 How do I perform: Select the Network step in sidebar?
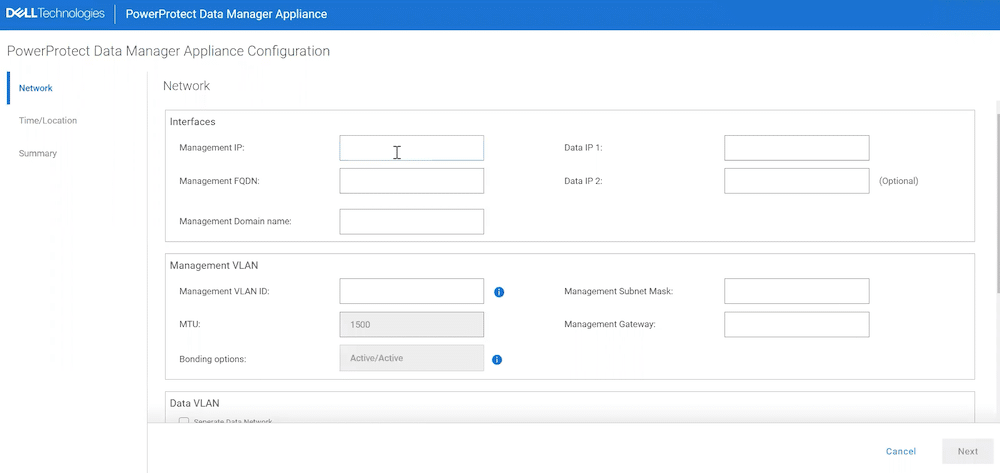pos(36,88)
